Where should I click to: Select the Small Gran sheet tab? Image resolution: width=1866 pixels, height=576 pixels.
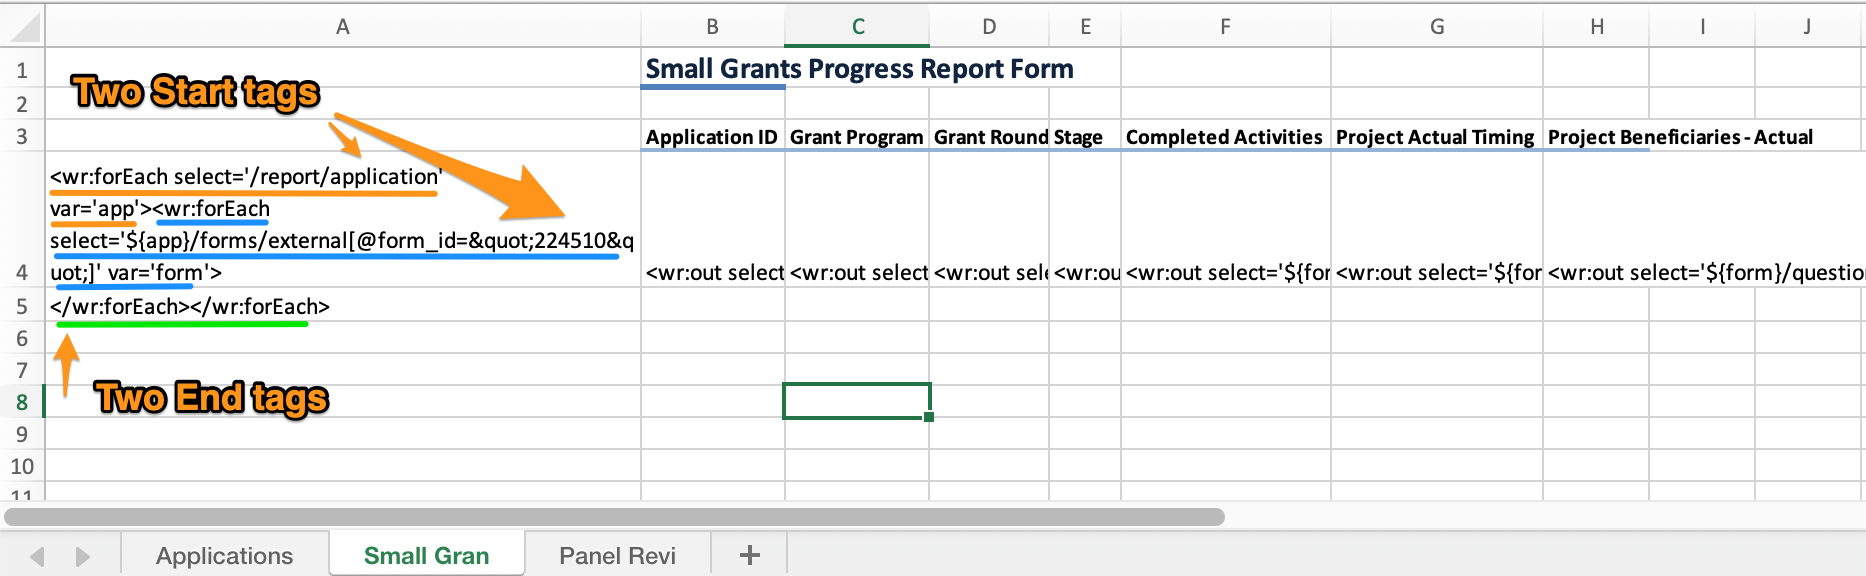[426, 556]
